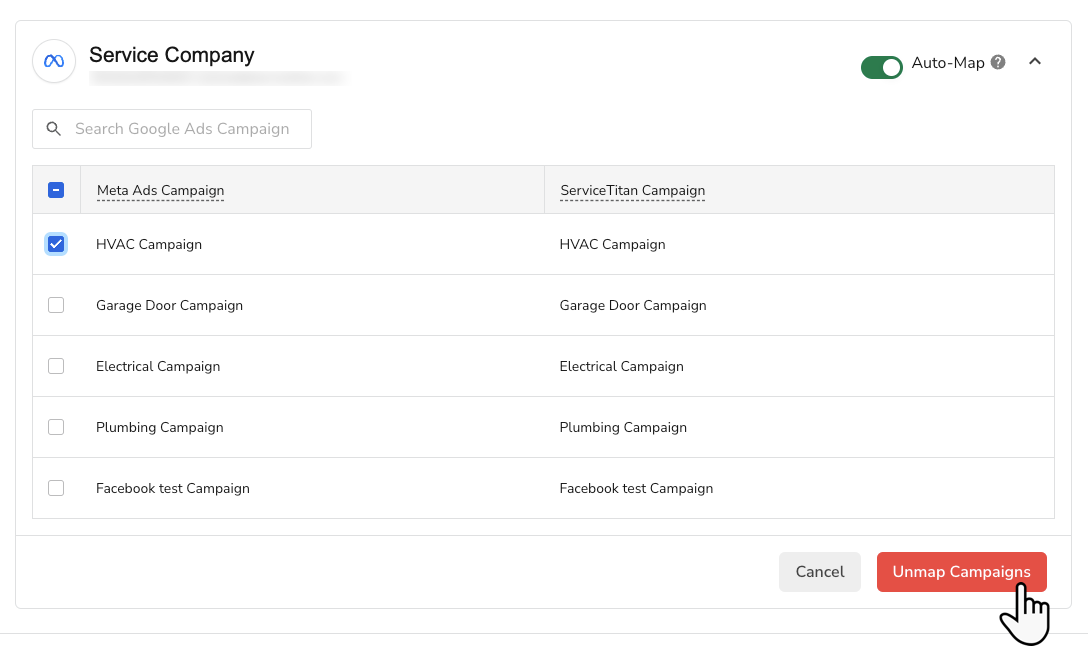This screenshot has width=1088, height=649.
Task: Click the Service Company title
Action: 172,55
